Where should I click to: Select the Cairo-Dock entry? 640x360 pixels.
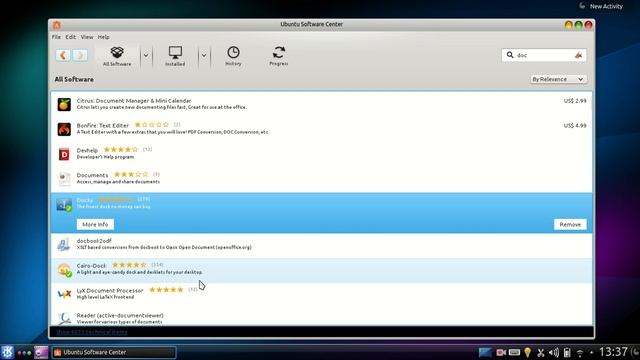click(322, 270)
